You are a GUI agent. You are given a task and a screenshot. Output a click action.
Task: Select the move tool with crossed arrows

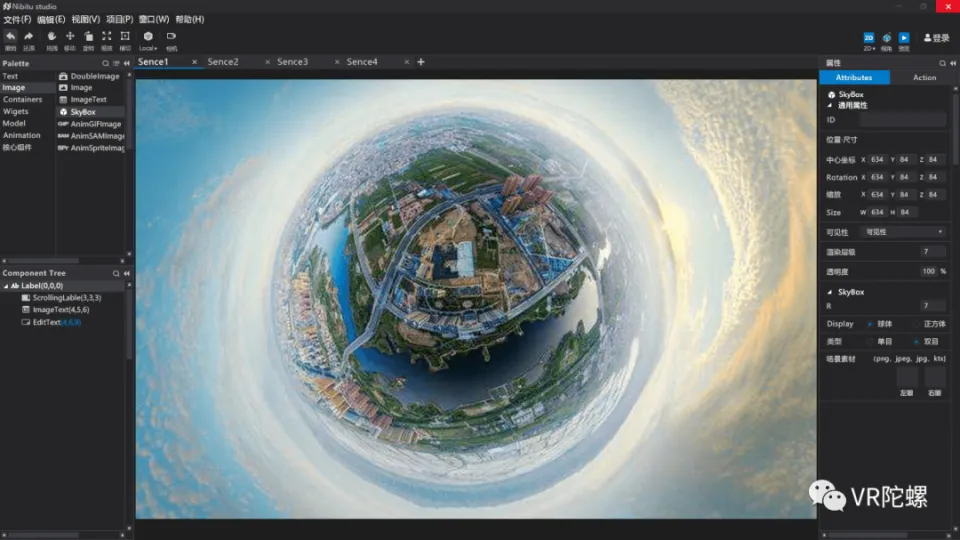70,37
